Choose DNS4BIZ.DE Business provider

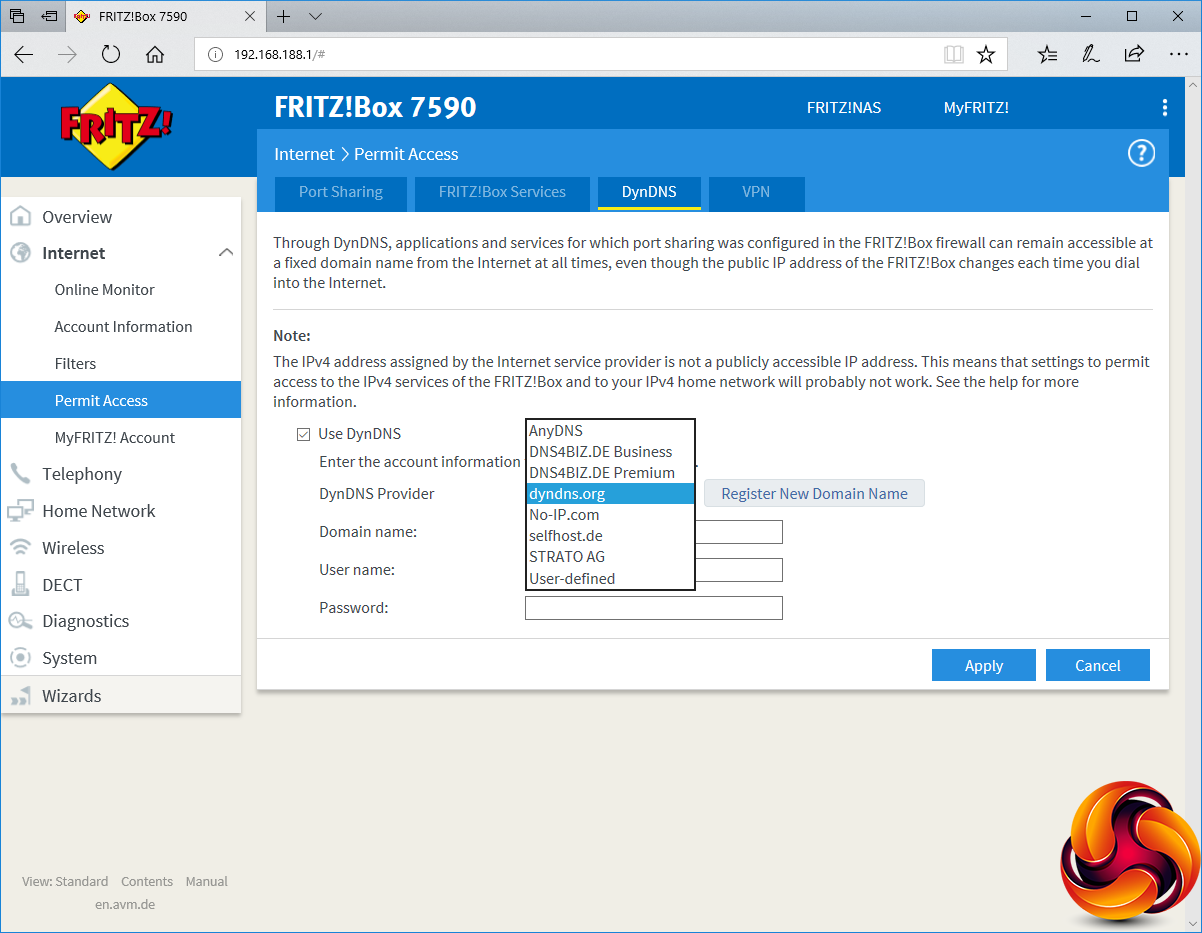(610, 452)
